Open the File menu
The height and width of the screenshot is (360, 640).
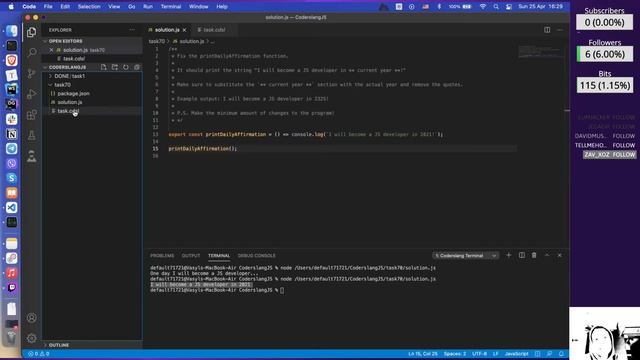coord(48,7)
